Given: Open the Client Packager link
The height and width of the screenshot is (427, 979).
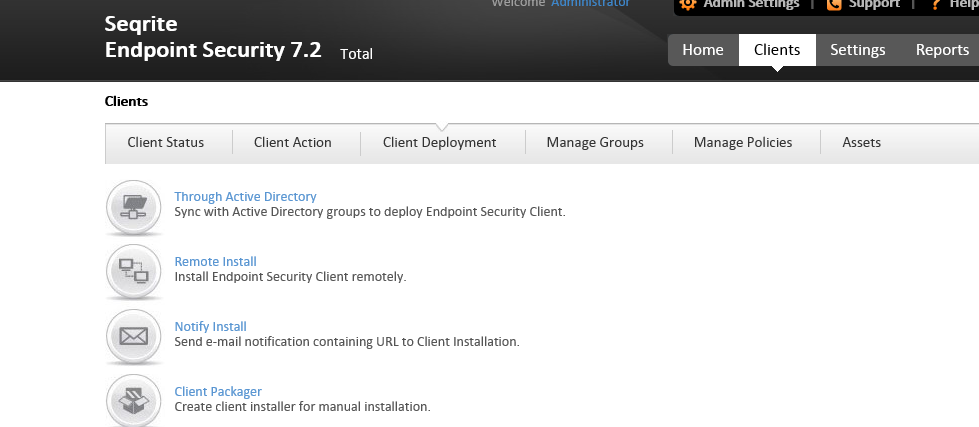Looking at the screenshot, I should pyautogui.click(x=218, y=391).
